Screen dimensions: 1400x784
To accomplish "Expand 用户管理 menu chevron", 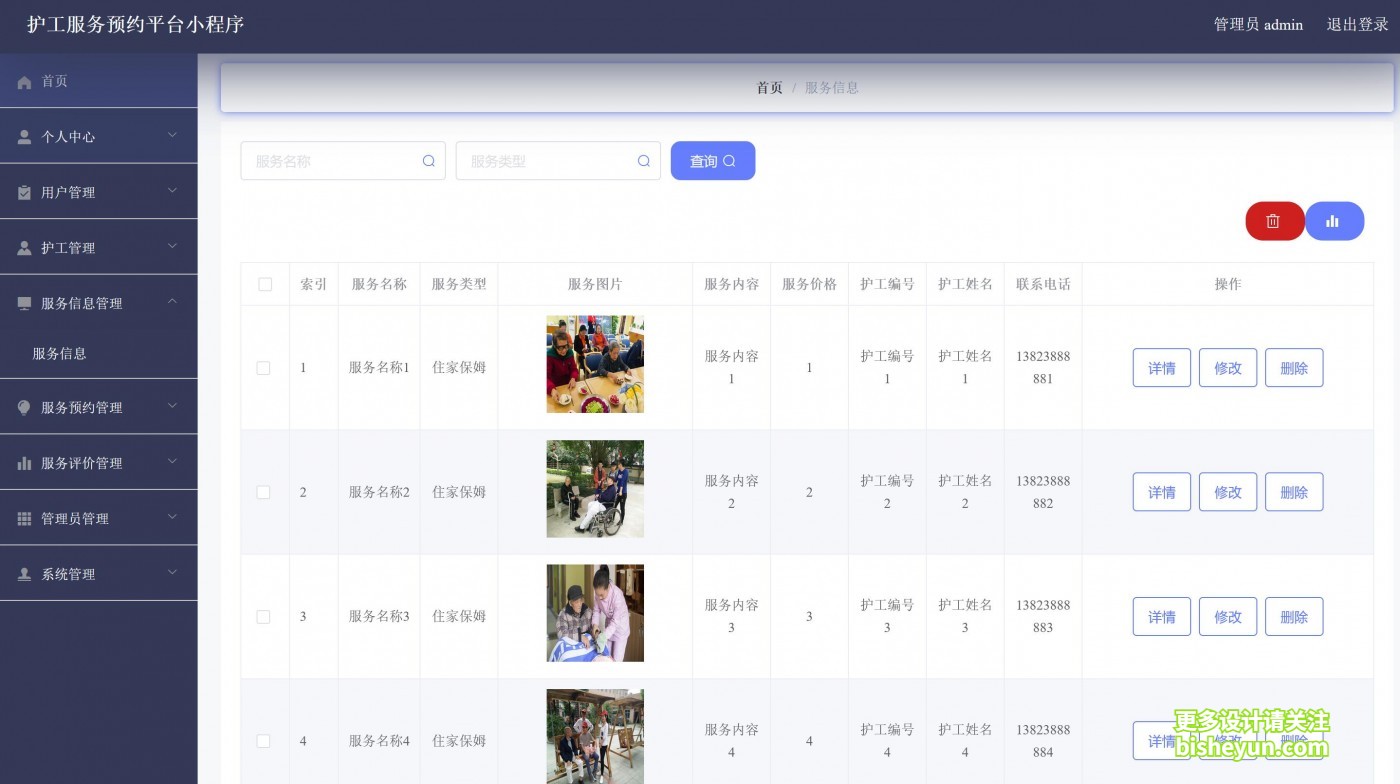I will pyautogui.click(x=172, y=190).
